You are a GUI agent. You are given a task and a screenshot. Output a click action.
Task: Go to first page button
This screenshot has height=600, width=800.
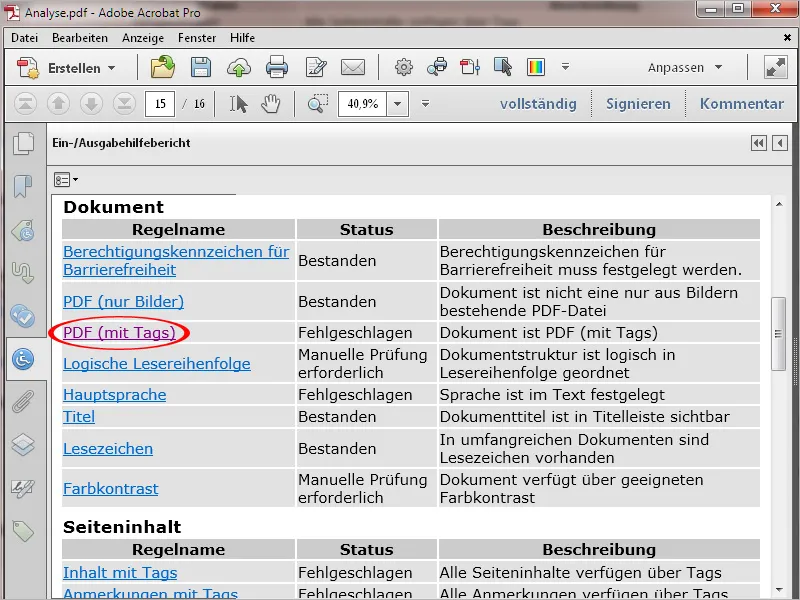click(x=26, y=104)
